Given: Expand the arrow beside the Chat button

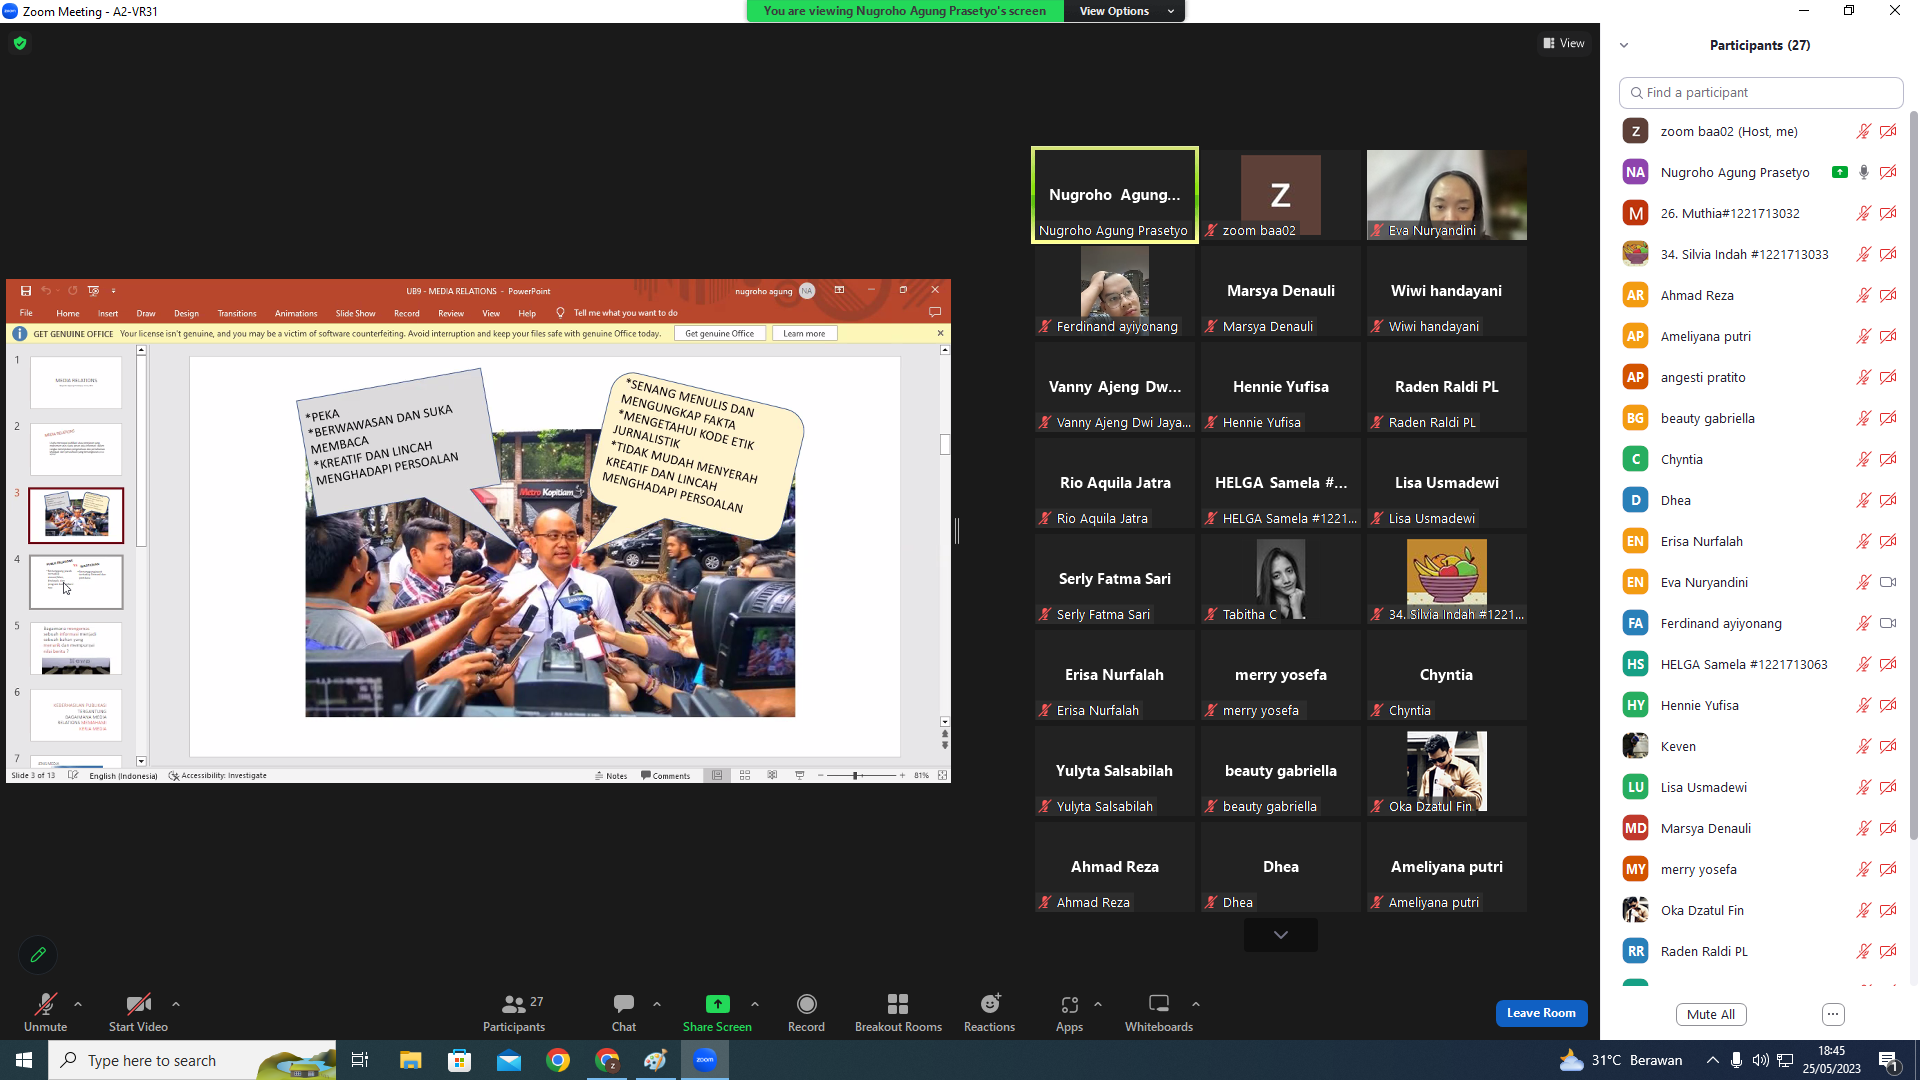Looking at the screenshot, I should click(x=657, y=1004).
